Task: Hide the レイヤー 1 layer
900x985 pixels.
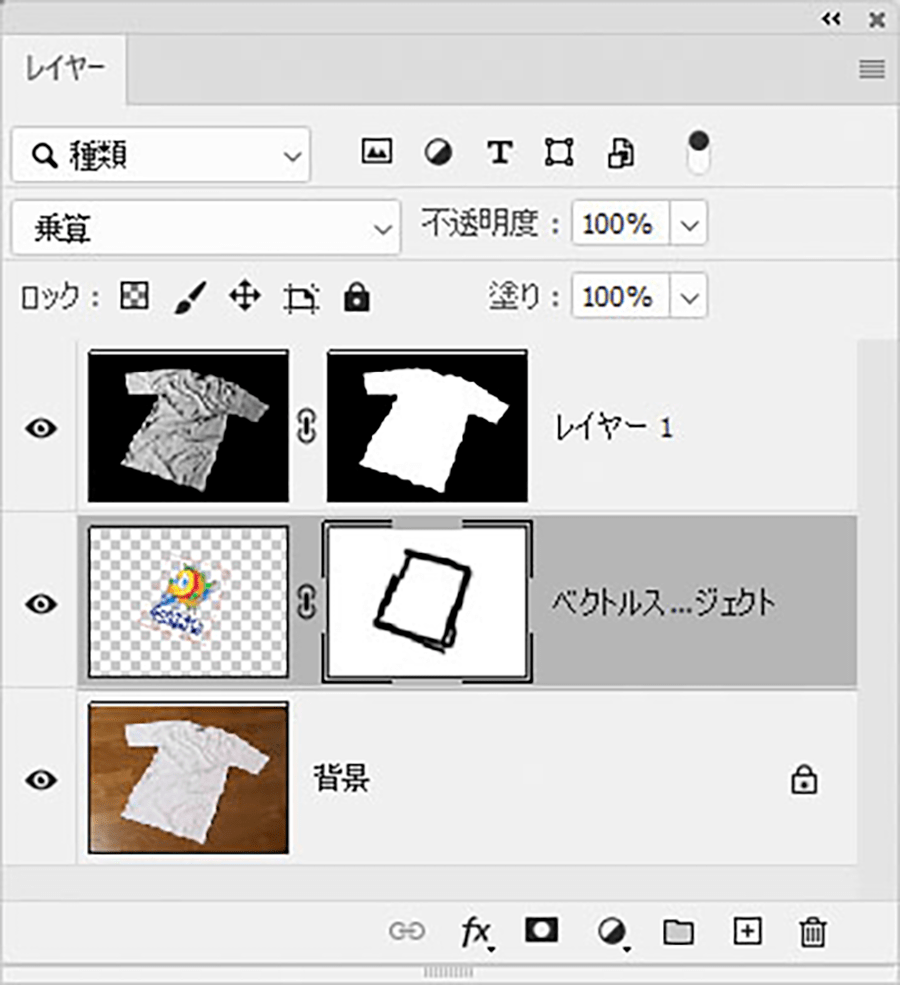Action: 41,428
